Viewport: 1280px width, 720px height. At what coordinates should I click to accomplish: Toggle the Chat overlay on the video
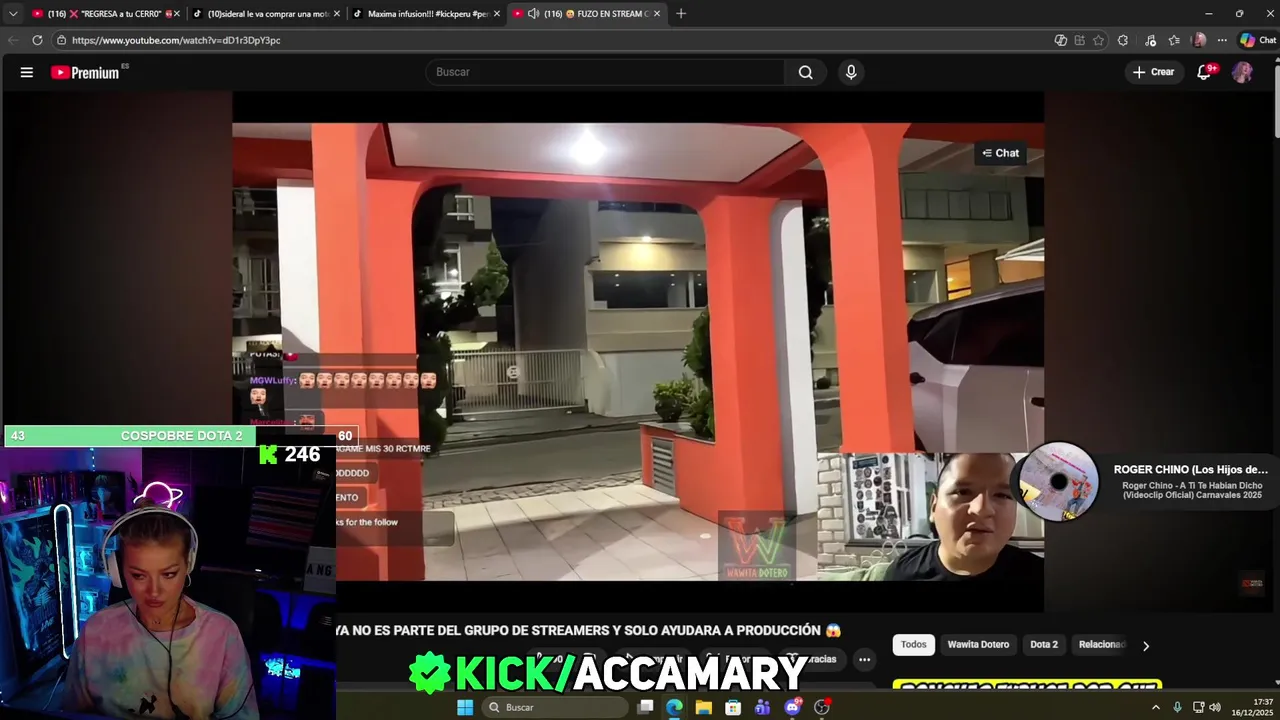(x=1000, y=153)
